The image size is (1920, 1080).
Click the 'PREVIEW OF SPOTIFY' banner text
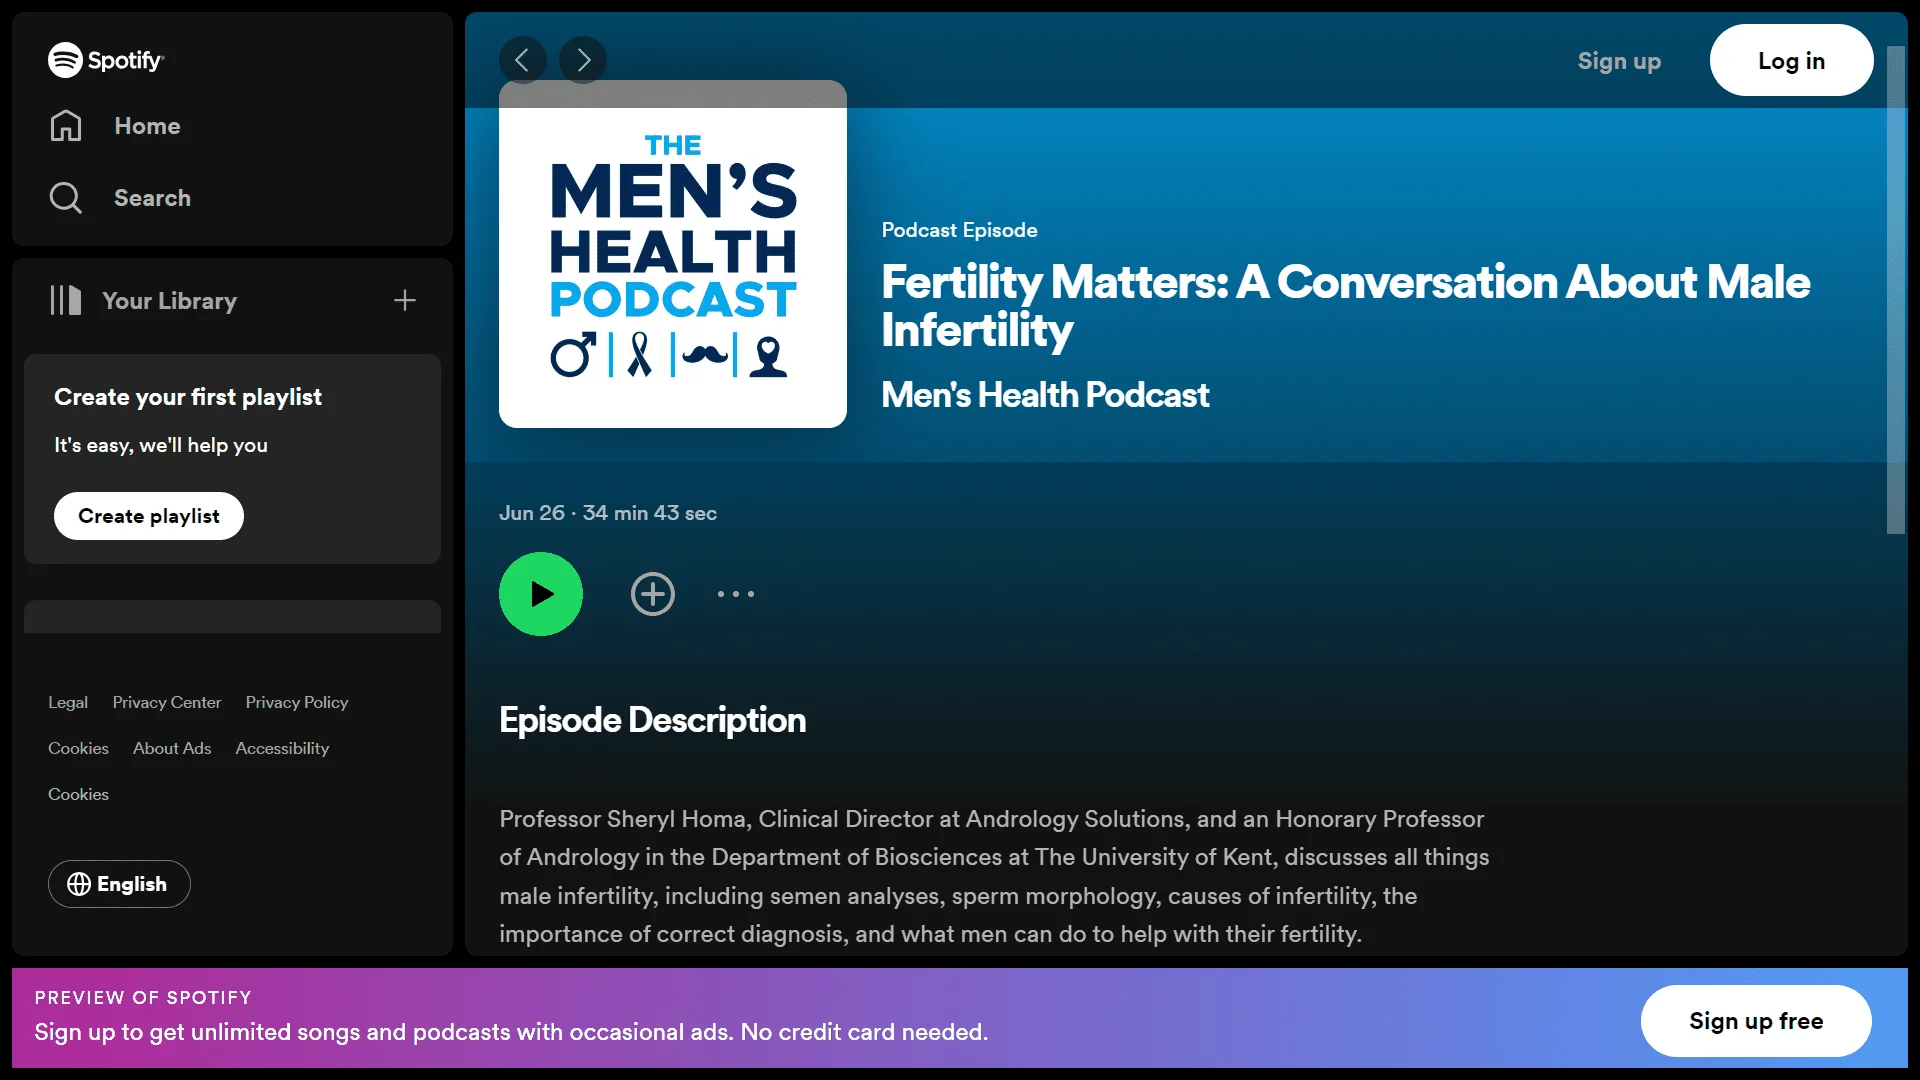click(143, 997)
